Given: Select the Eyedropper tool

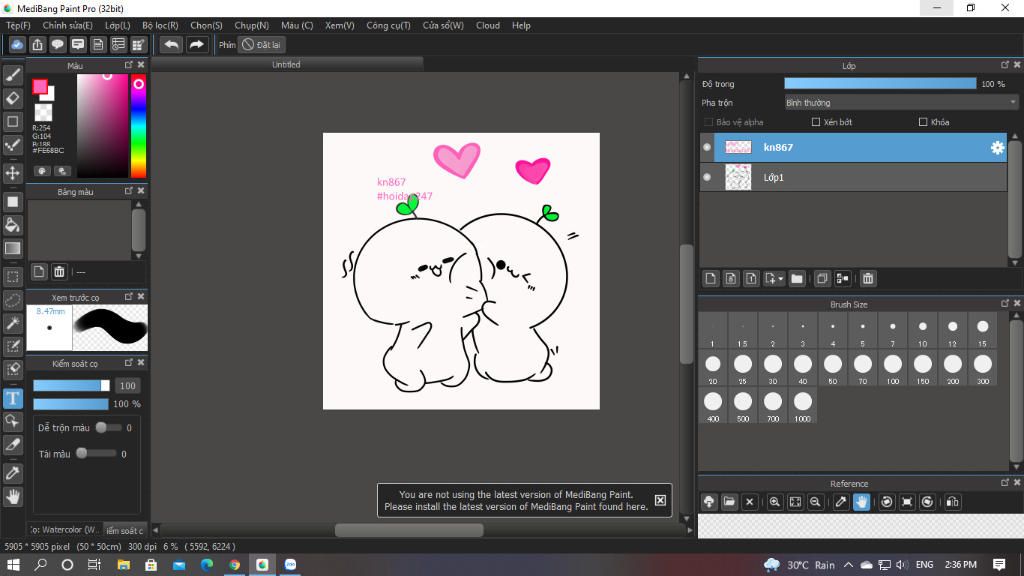Looking at the screenshot, I should 13,472.
